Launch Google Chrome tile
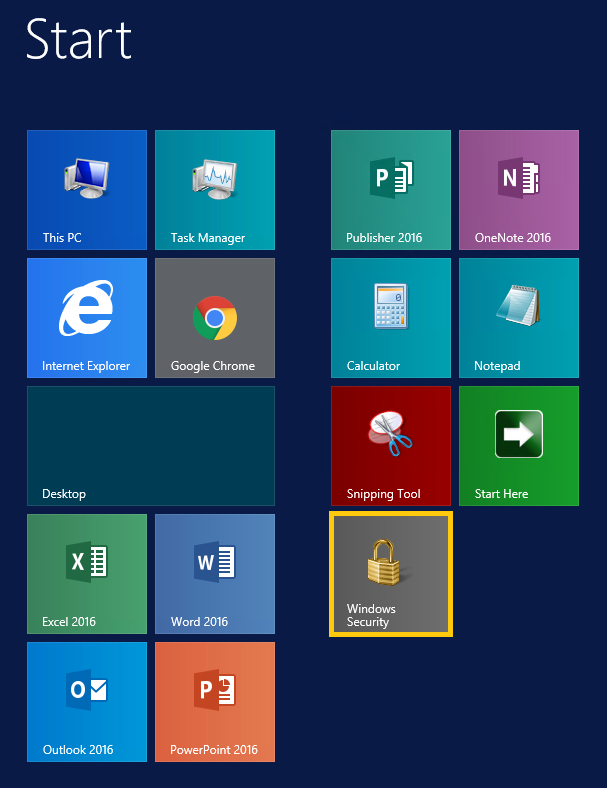 coord(215,318)
